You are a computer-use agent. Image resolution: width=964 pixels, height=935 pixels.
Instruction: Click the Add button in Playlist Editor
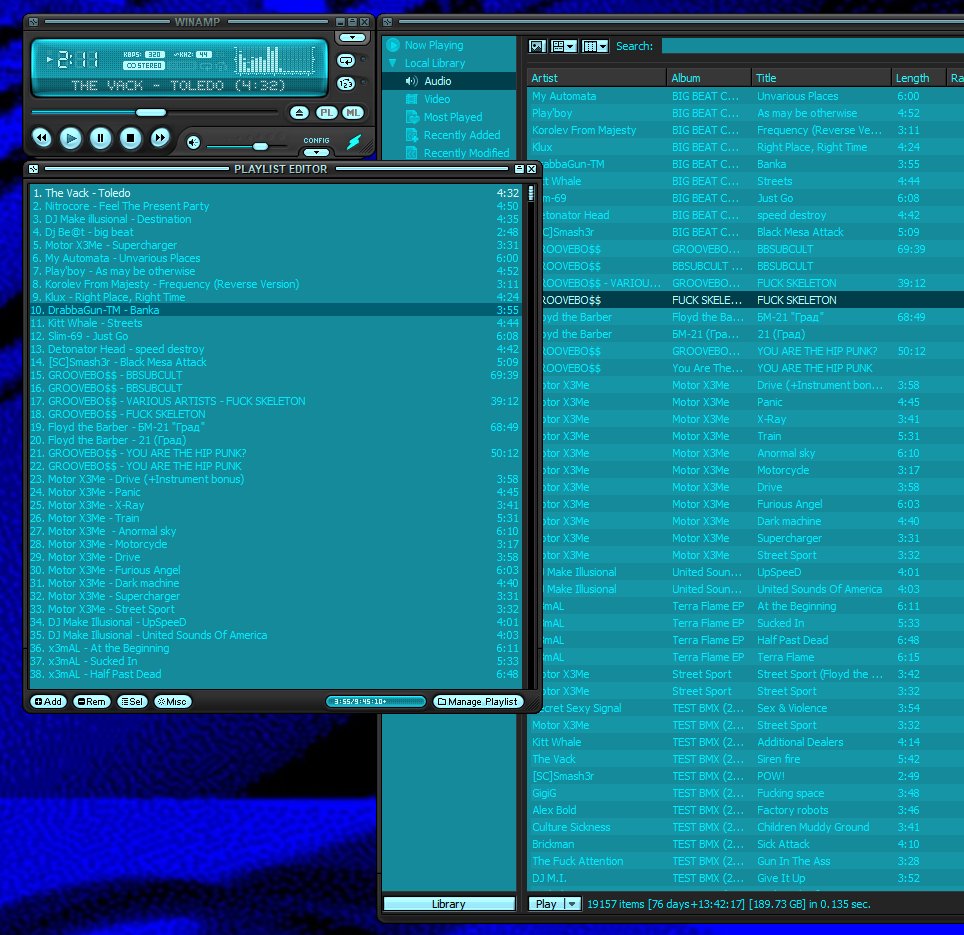pos(48,701)
